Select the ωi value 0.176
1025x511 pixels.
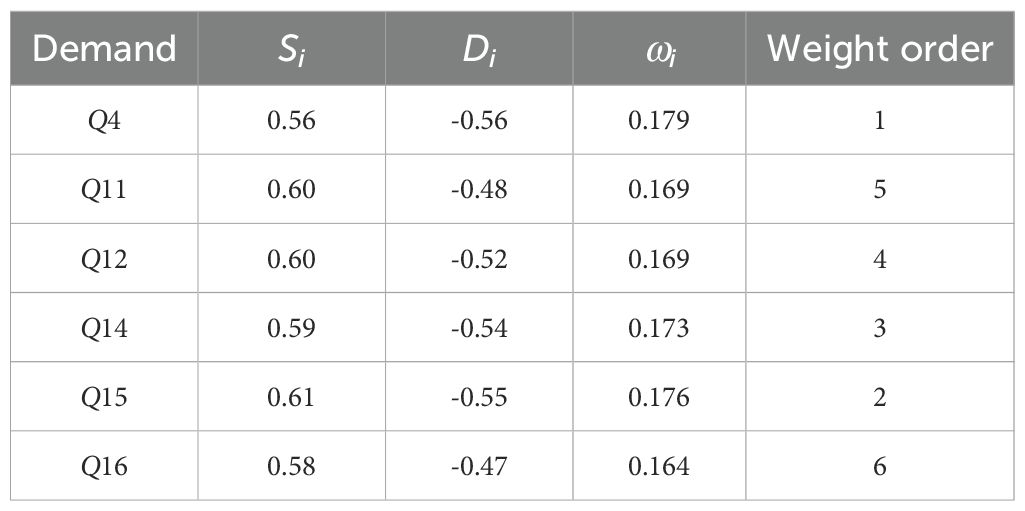(x=659, y=397)
